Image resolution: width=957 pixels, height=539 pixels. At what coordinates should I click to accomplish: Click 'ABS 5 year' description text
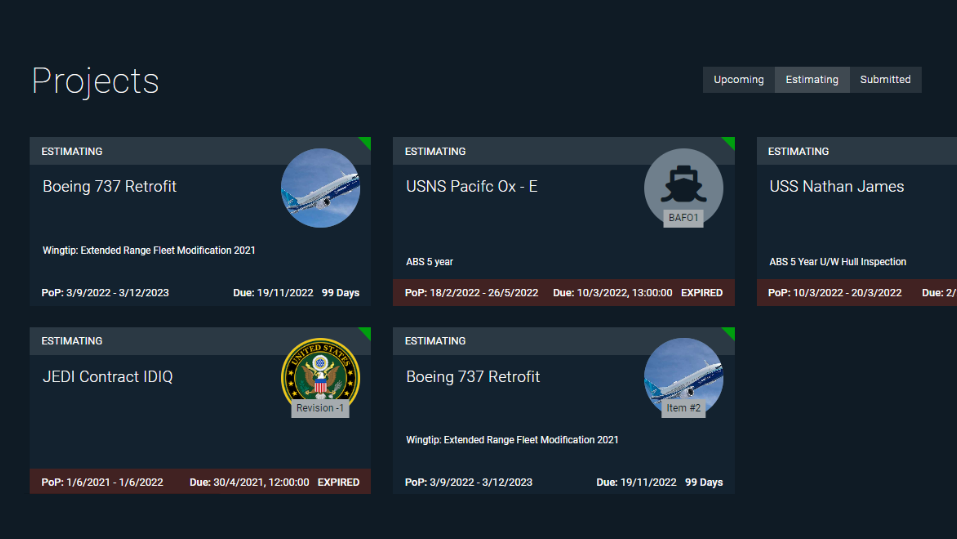430,262
